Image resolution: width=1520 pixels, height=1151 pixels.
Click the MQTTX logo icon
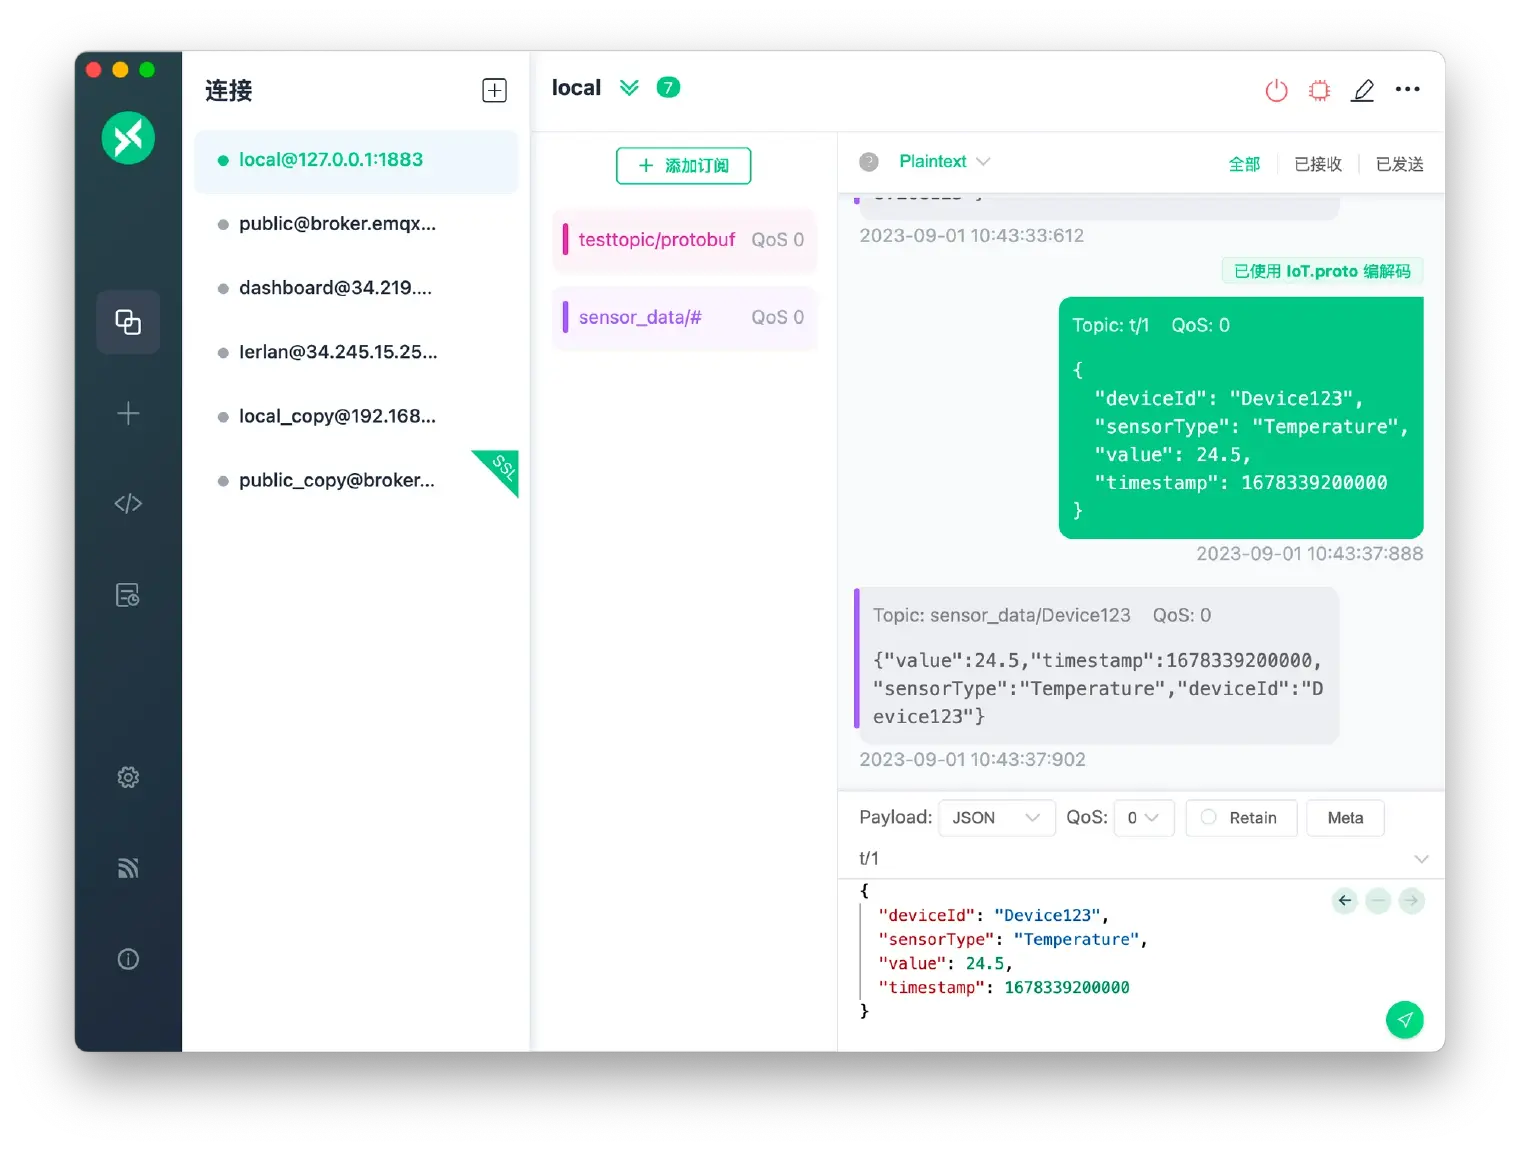coord(128,138)
